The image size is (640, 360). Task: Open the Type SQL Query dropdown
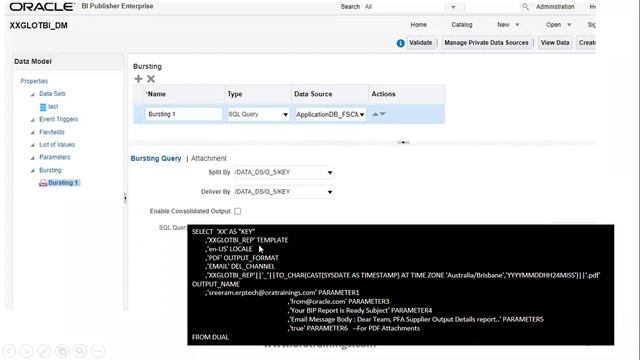coord(285,115)
